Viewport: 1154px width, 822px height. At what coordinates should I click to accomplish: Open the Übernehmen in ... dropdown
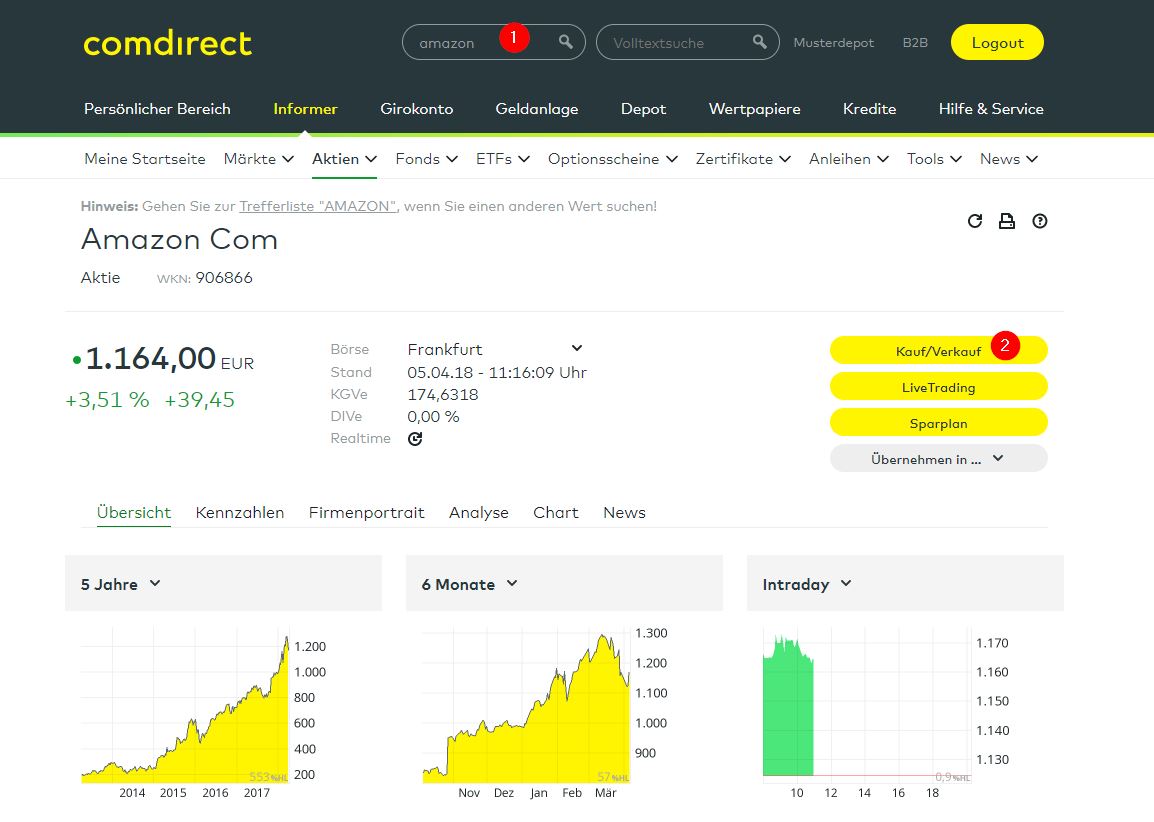click(x=938, y=459)
